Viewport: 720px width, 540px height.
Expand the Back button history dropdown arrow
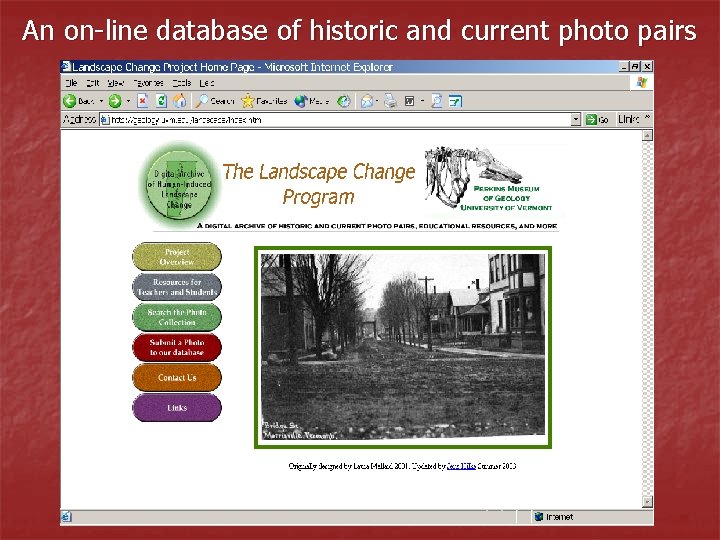pos(101,101)
